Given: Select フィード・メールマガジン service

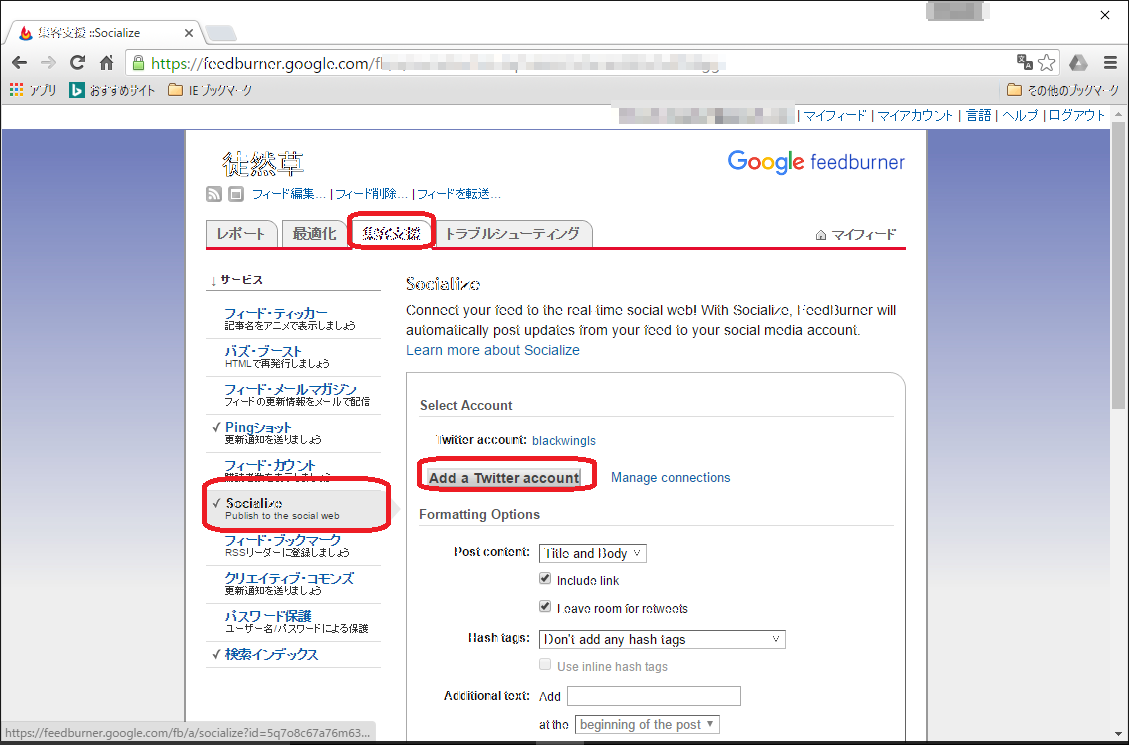Looking at the screenshot, I should [x=290, y=389].
